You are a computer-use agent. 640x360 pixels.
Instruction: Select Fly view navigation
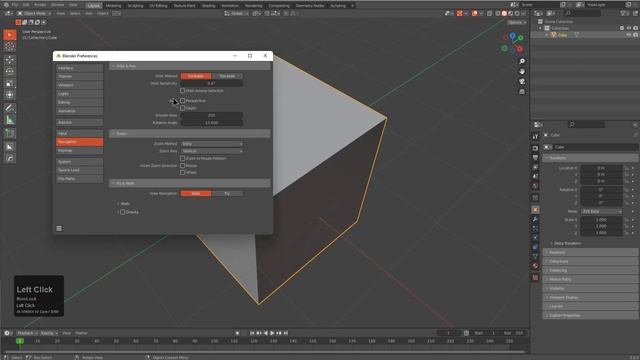tap(227, 193)
